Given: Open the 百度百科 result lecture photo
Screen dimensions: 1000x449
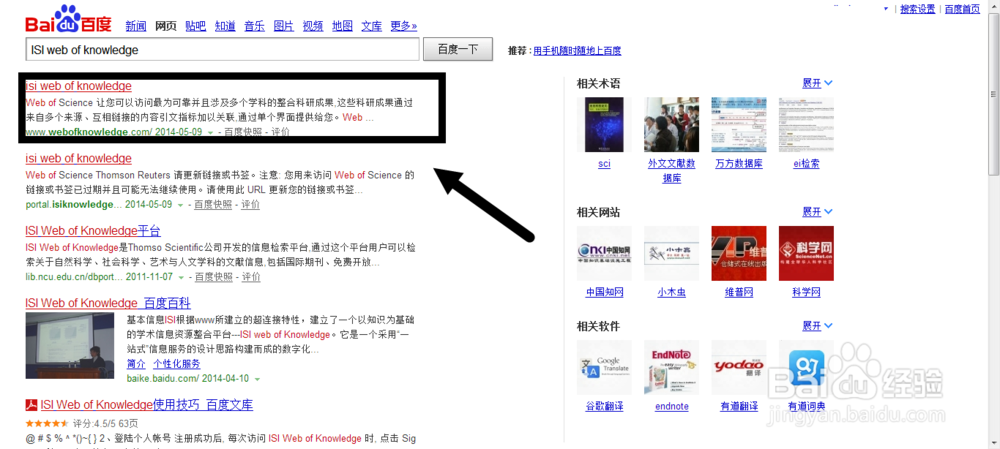Looking at the screenshot, I should [x=70, y=345].
